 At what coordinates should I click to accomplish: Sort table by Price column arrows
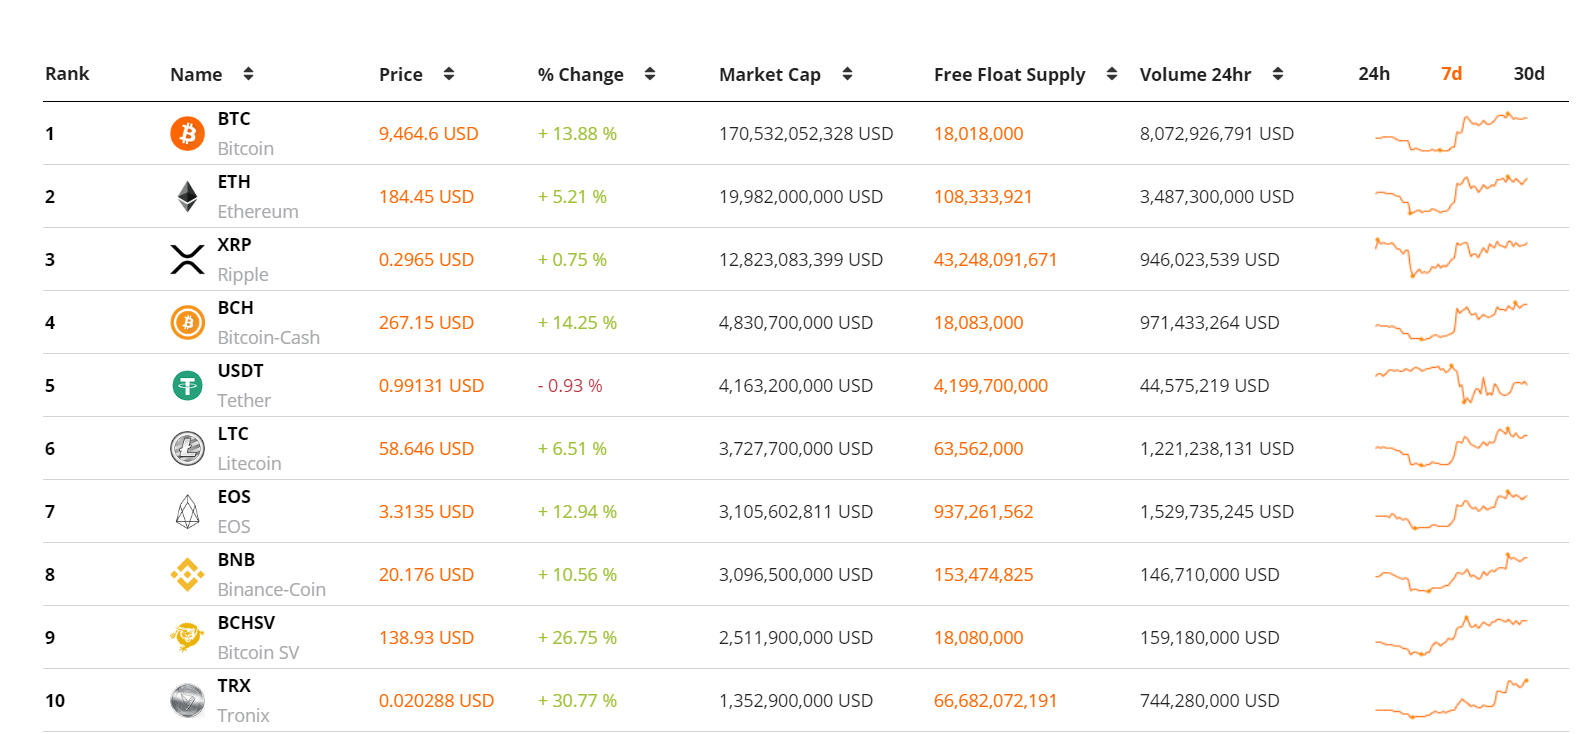(449, 74)
